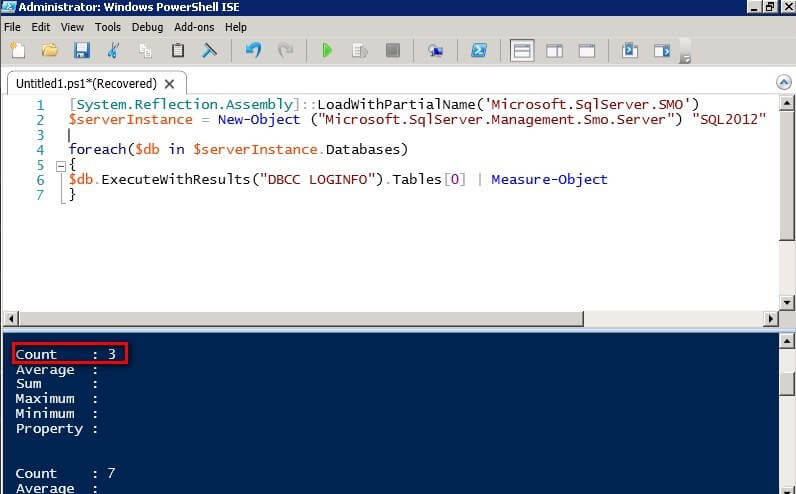Clear the console pane with the Clear icon
This screenshot has height=494, width=796.
pos(209,50)
